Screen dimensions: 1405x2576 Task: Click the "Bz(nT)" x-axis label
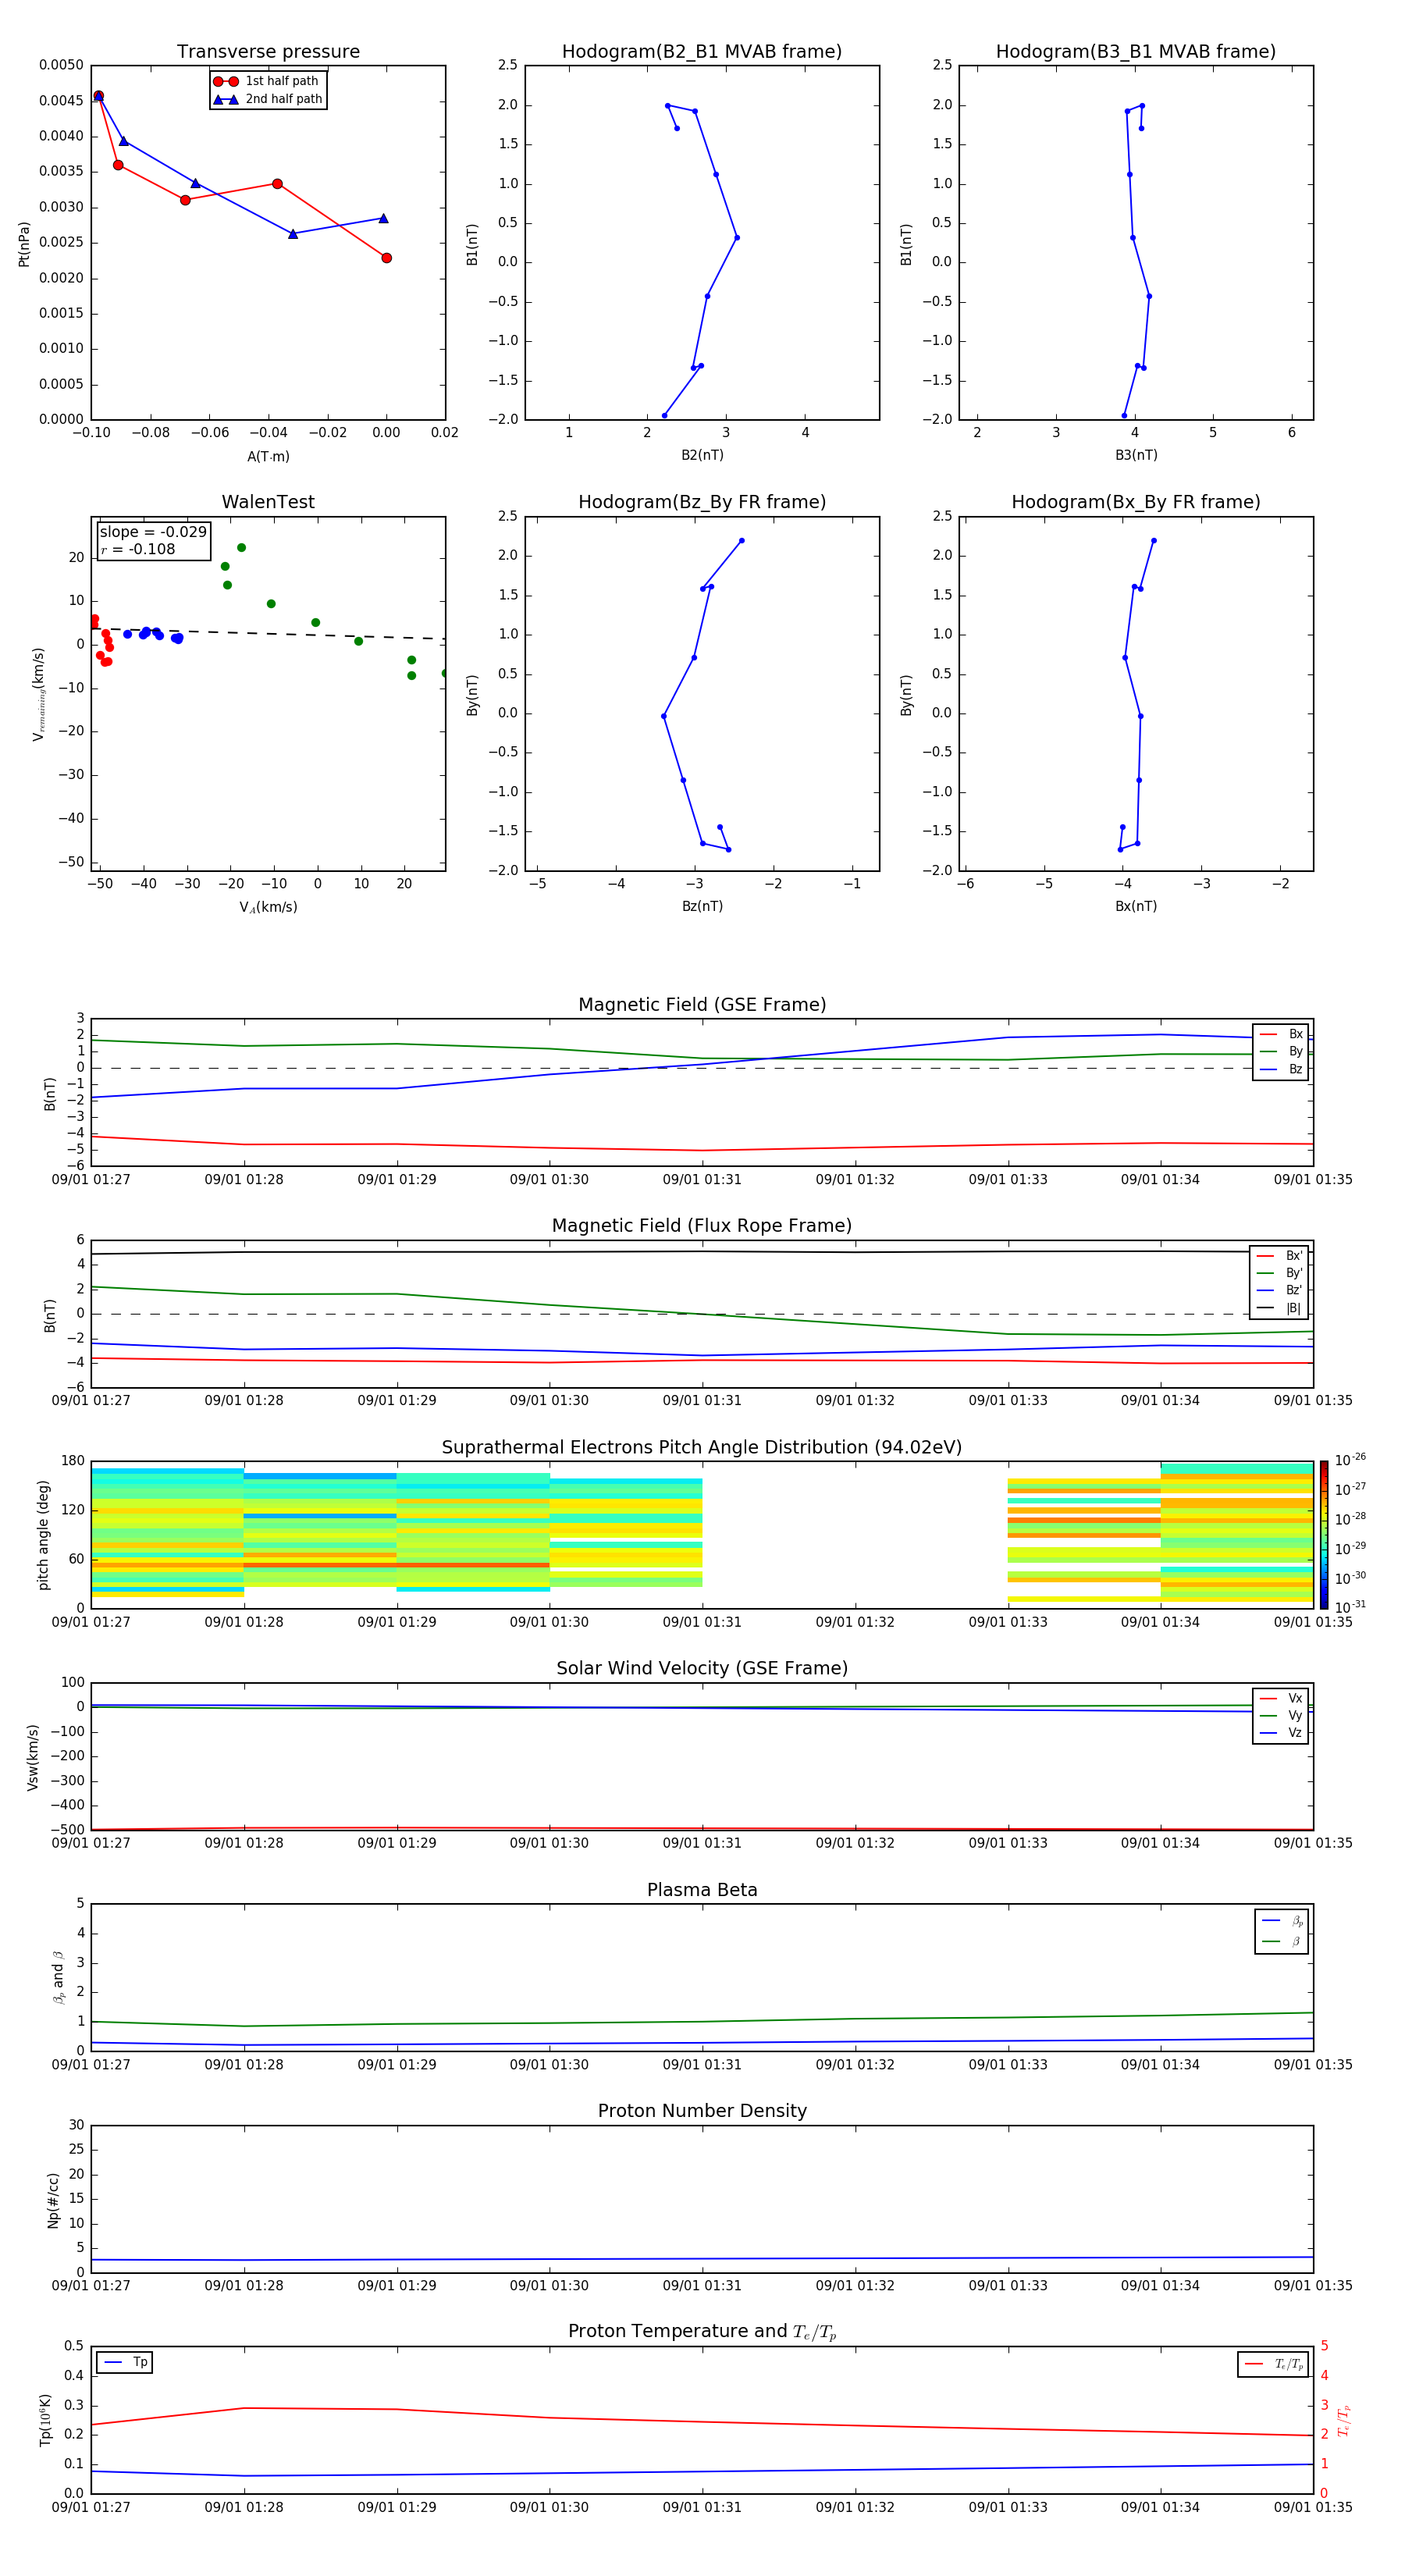702,907
